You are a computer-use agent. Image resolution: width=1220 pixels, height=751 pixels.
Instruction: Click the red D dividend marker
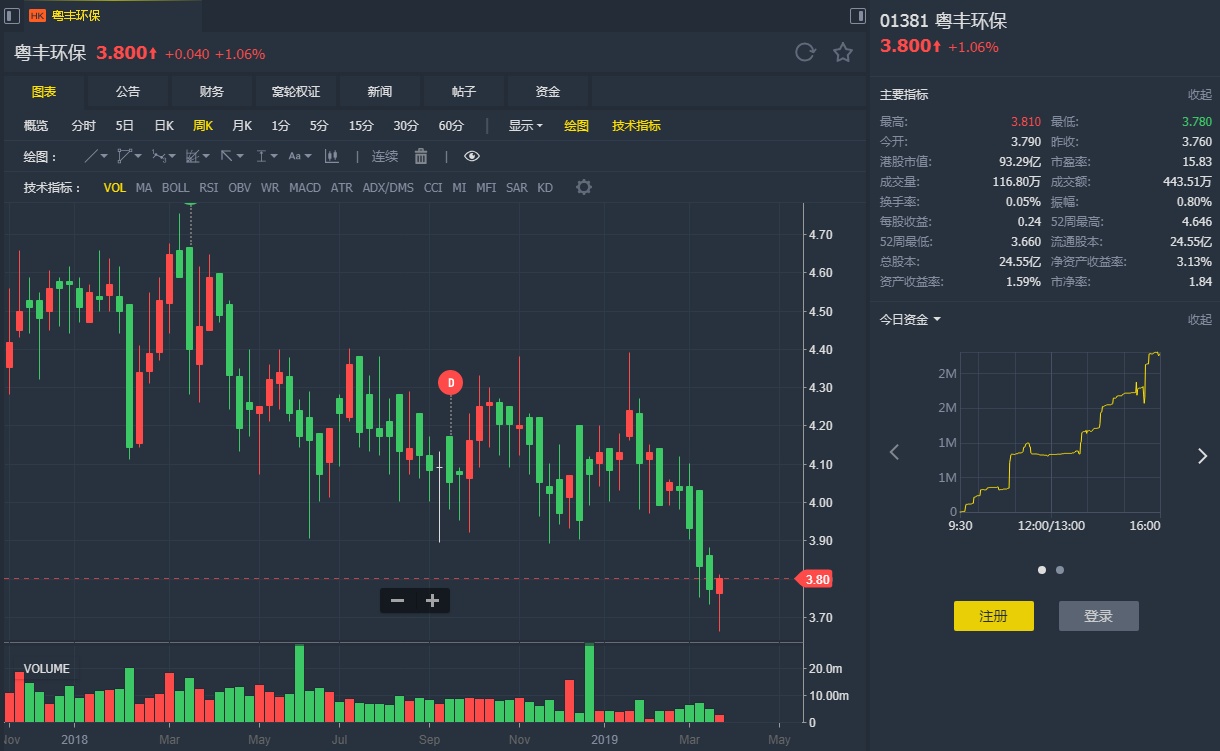tap(451, 382)
